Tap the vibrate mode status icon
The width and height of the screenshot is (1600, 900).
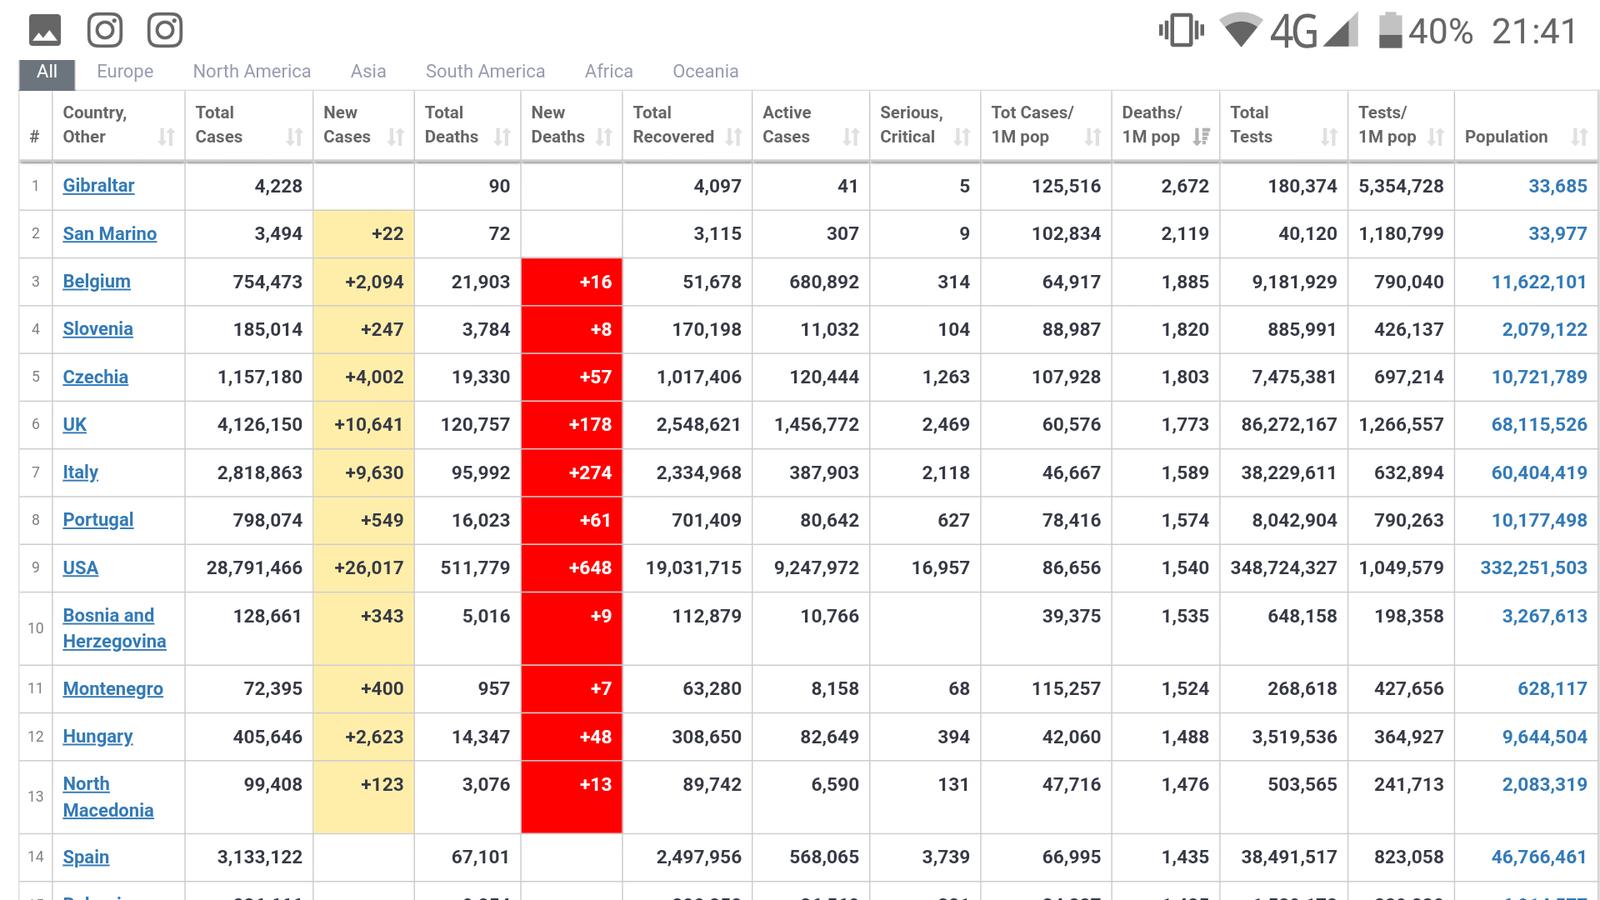(x=1181, y=30)
